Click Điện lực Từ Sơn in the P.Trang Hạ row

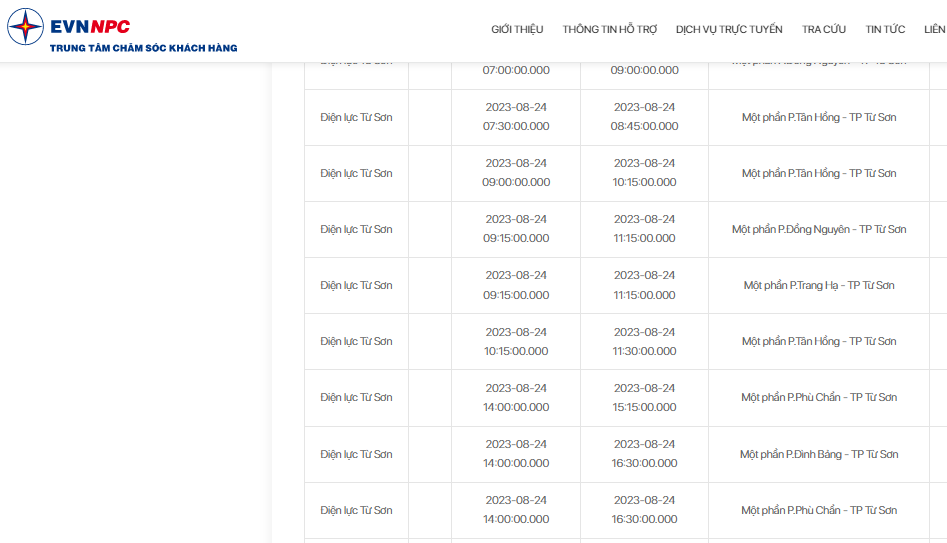coord(356,286)
